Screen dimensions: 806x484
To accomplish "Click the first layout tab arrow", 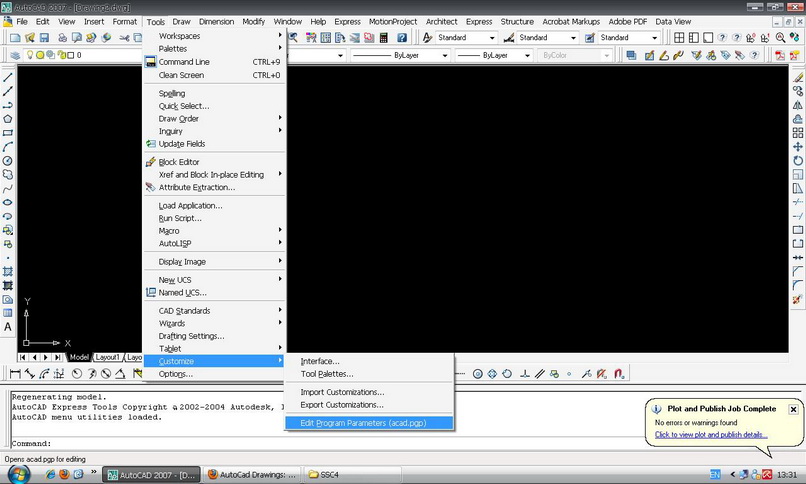I will click(23, 357).
